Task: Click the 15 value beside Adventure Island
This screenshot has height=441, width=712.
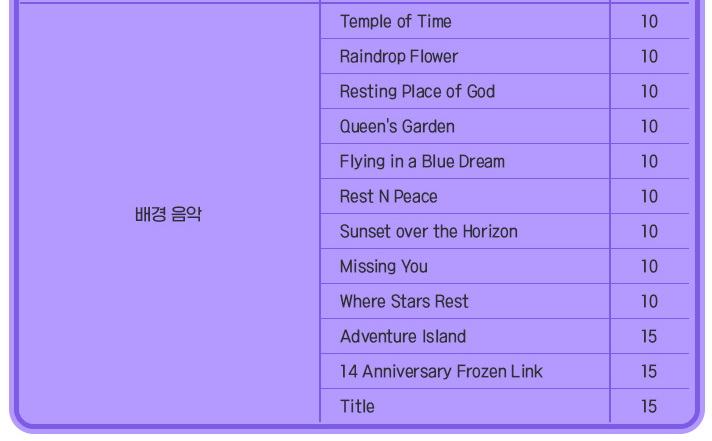Action: 649,336
